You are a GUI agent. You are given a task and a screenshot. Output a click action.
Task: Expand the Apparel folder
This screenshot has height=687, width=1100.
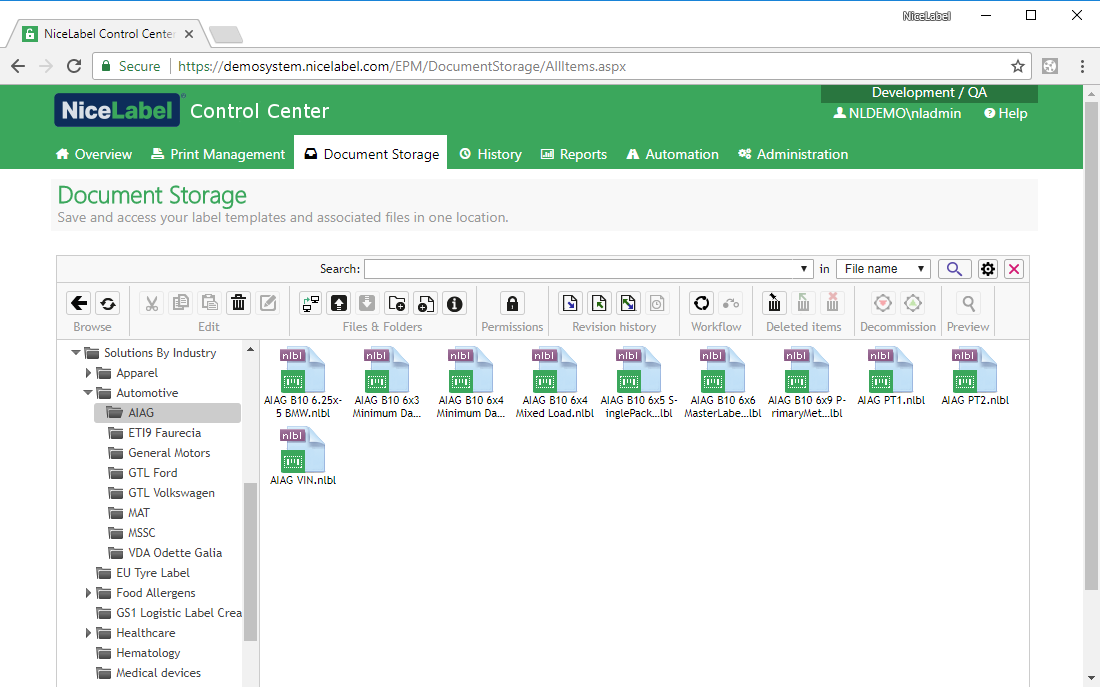pos(88,373)
